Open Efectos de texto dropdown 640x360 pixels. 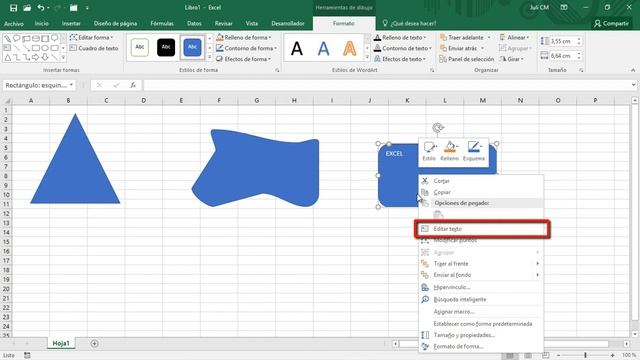coord(400,59)
